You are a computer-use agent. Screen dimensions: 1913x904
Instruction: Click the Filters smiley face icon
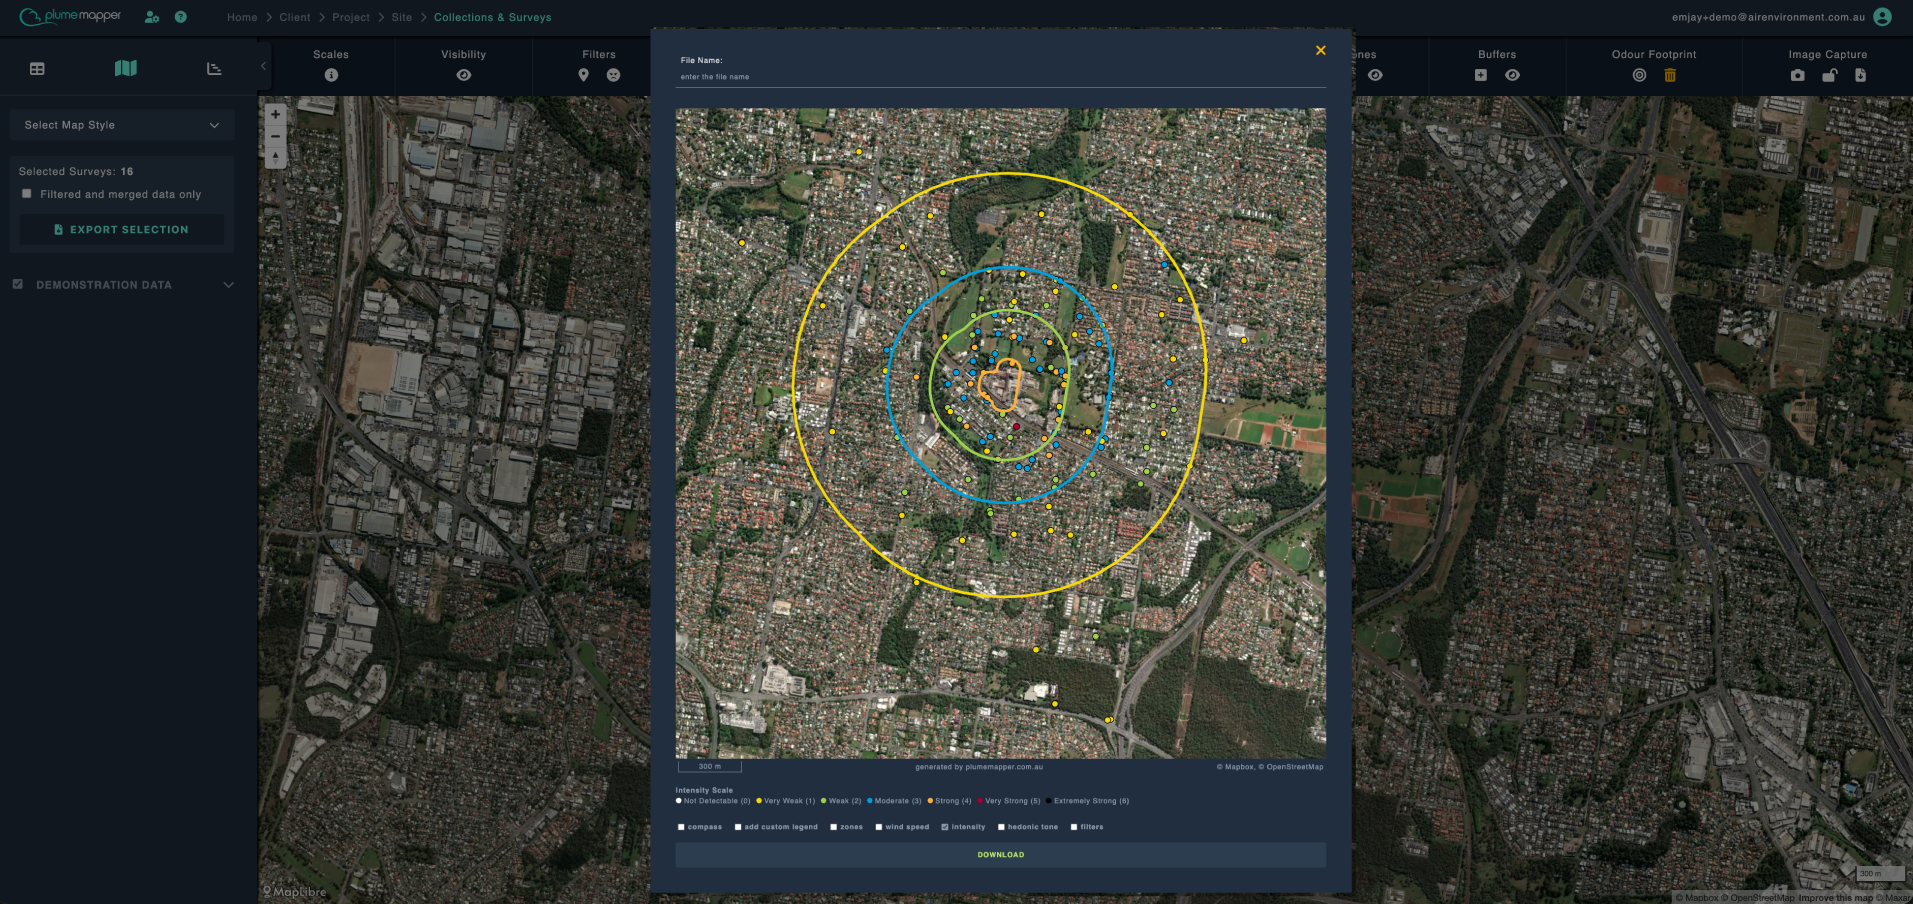pyautogui.click(x=613, y=75)
